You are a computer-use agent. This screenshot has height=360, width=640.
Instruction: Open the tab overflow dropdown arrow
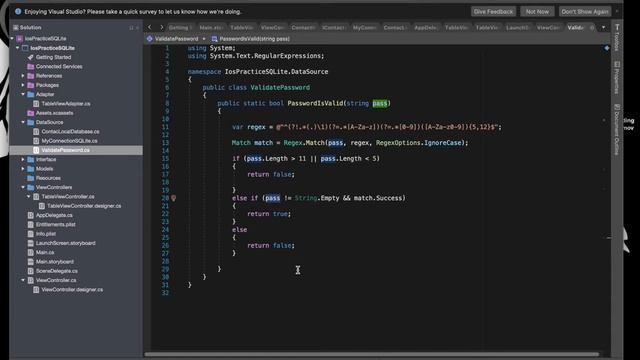coord(604,28)
